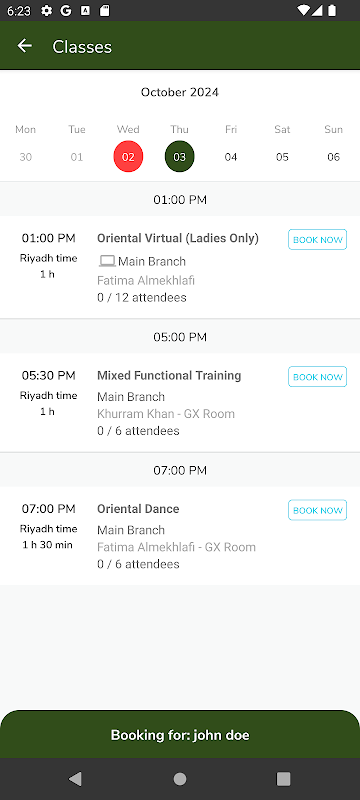Screen dimensions: 360x800
Task: Select Friday 04 in the week row
Action: point(231,157)
